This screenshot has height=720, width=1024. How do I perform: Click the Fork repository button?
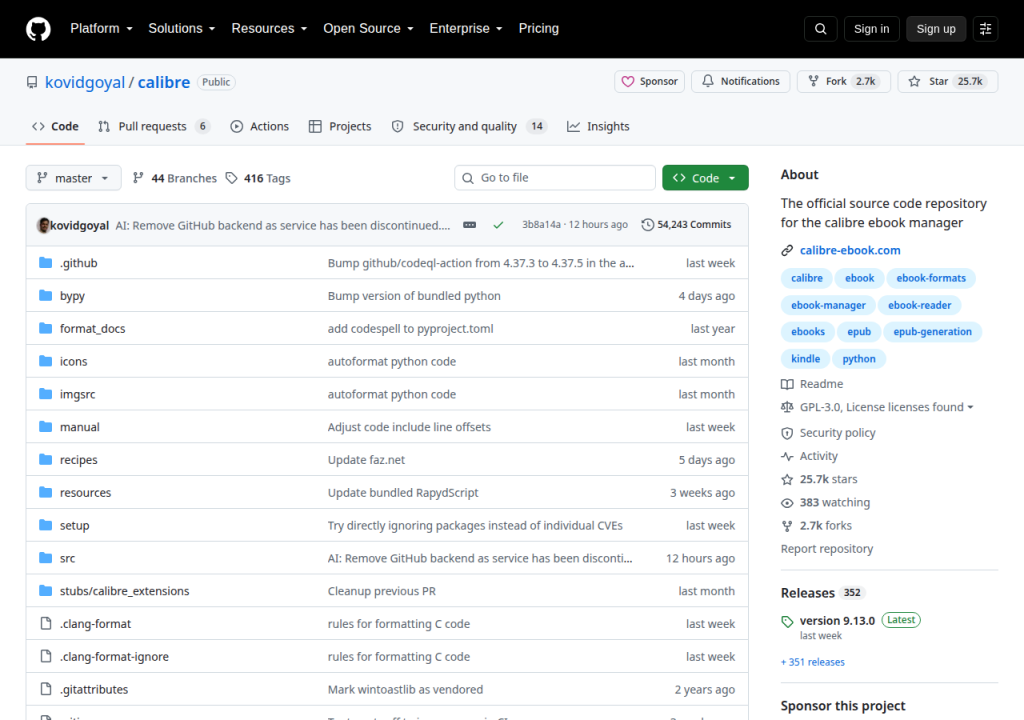[x=843, y=82]
